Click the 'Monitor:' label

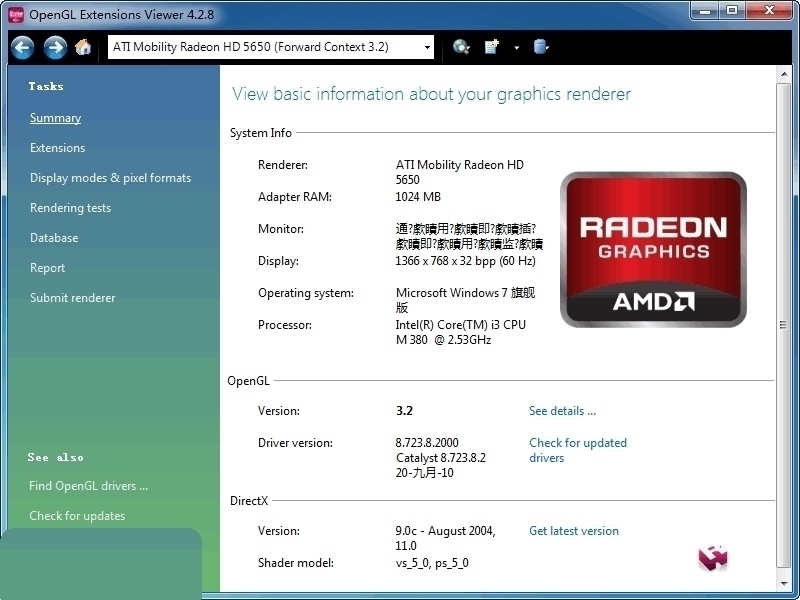tap(281, 229)
